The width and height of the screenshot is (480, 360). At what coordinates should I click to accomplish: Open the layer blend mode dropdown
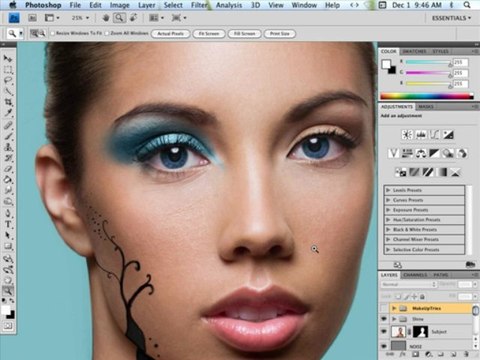coord(408,284)
